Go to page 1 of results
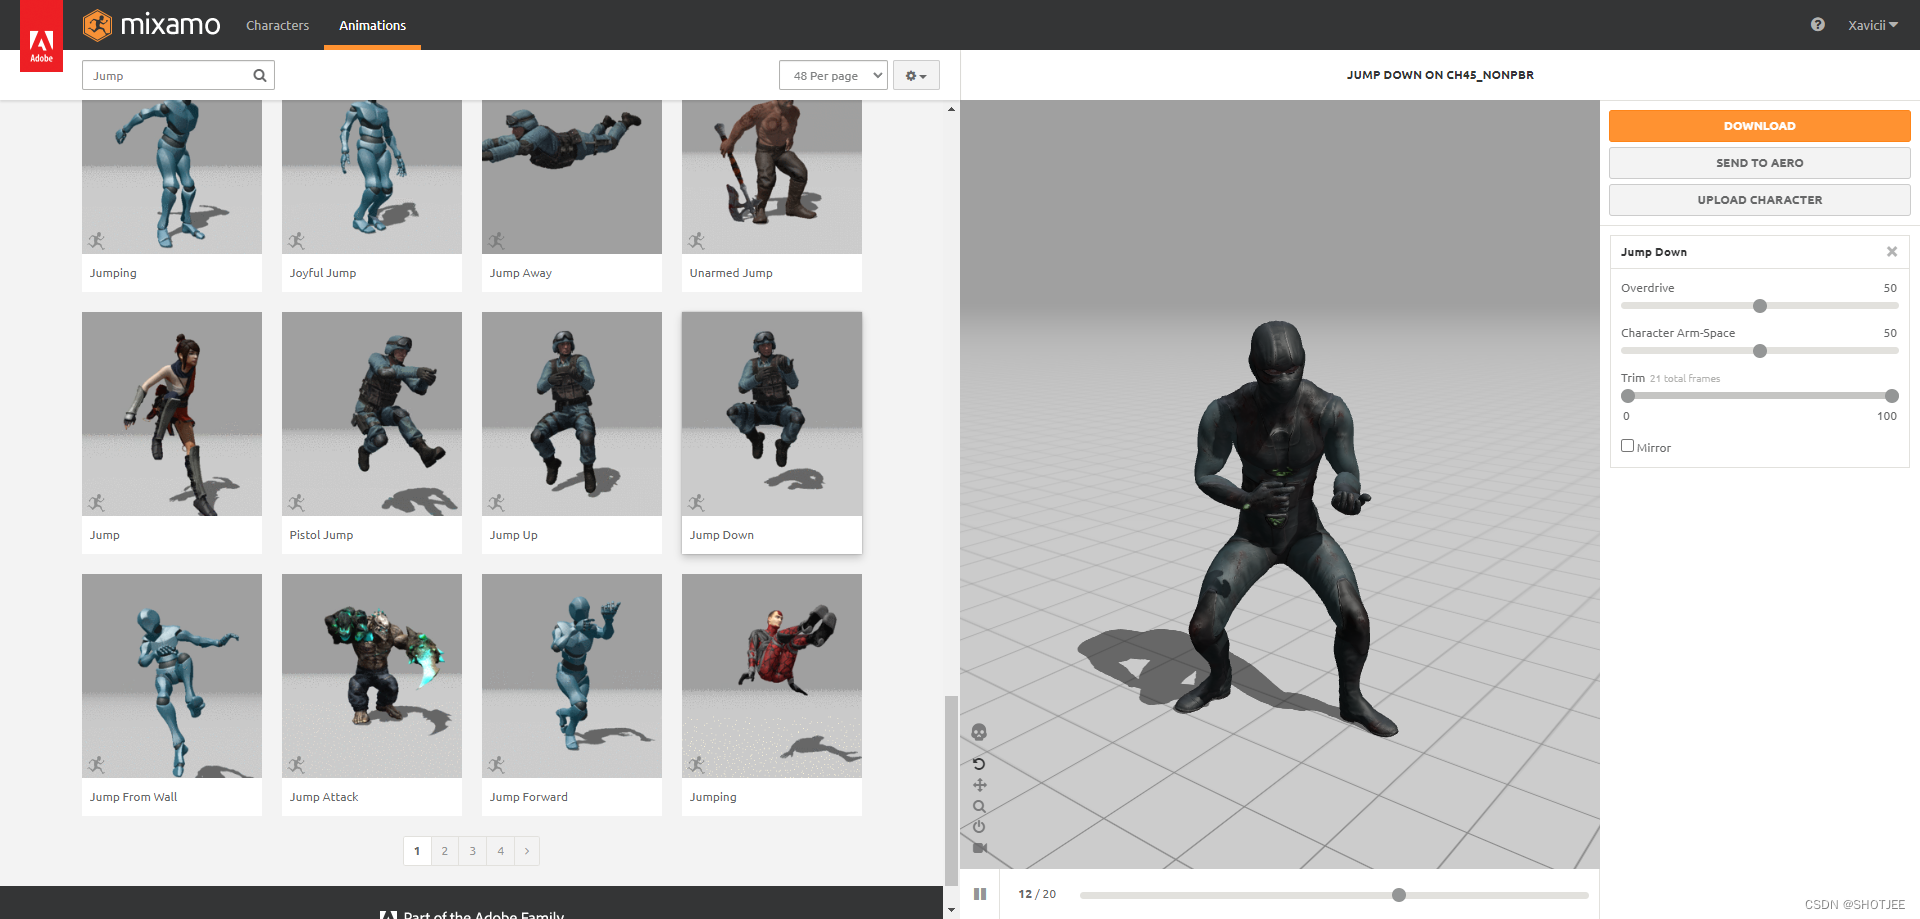 417,851
